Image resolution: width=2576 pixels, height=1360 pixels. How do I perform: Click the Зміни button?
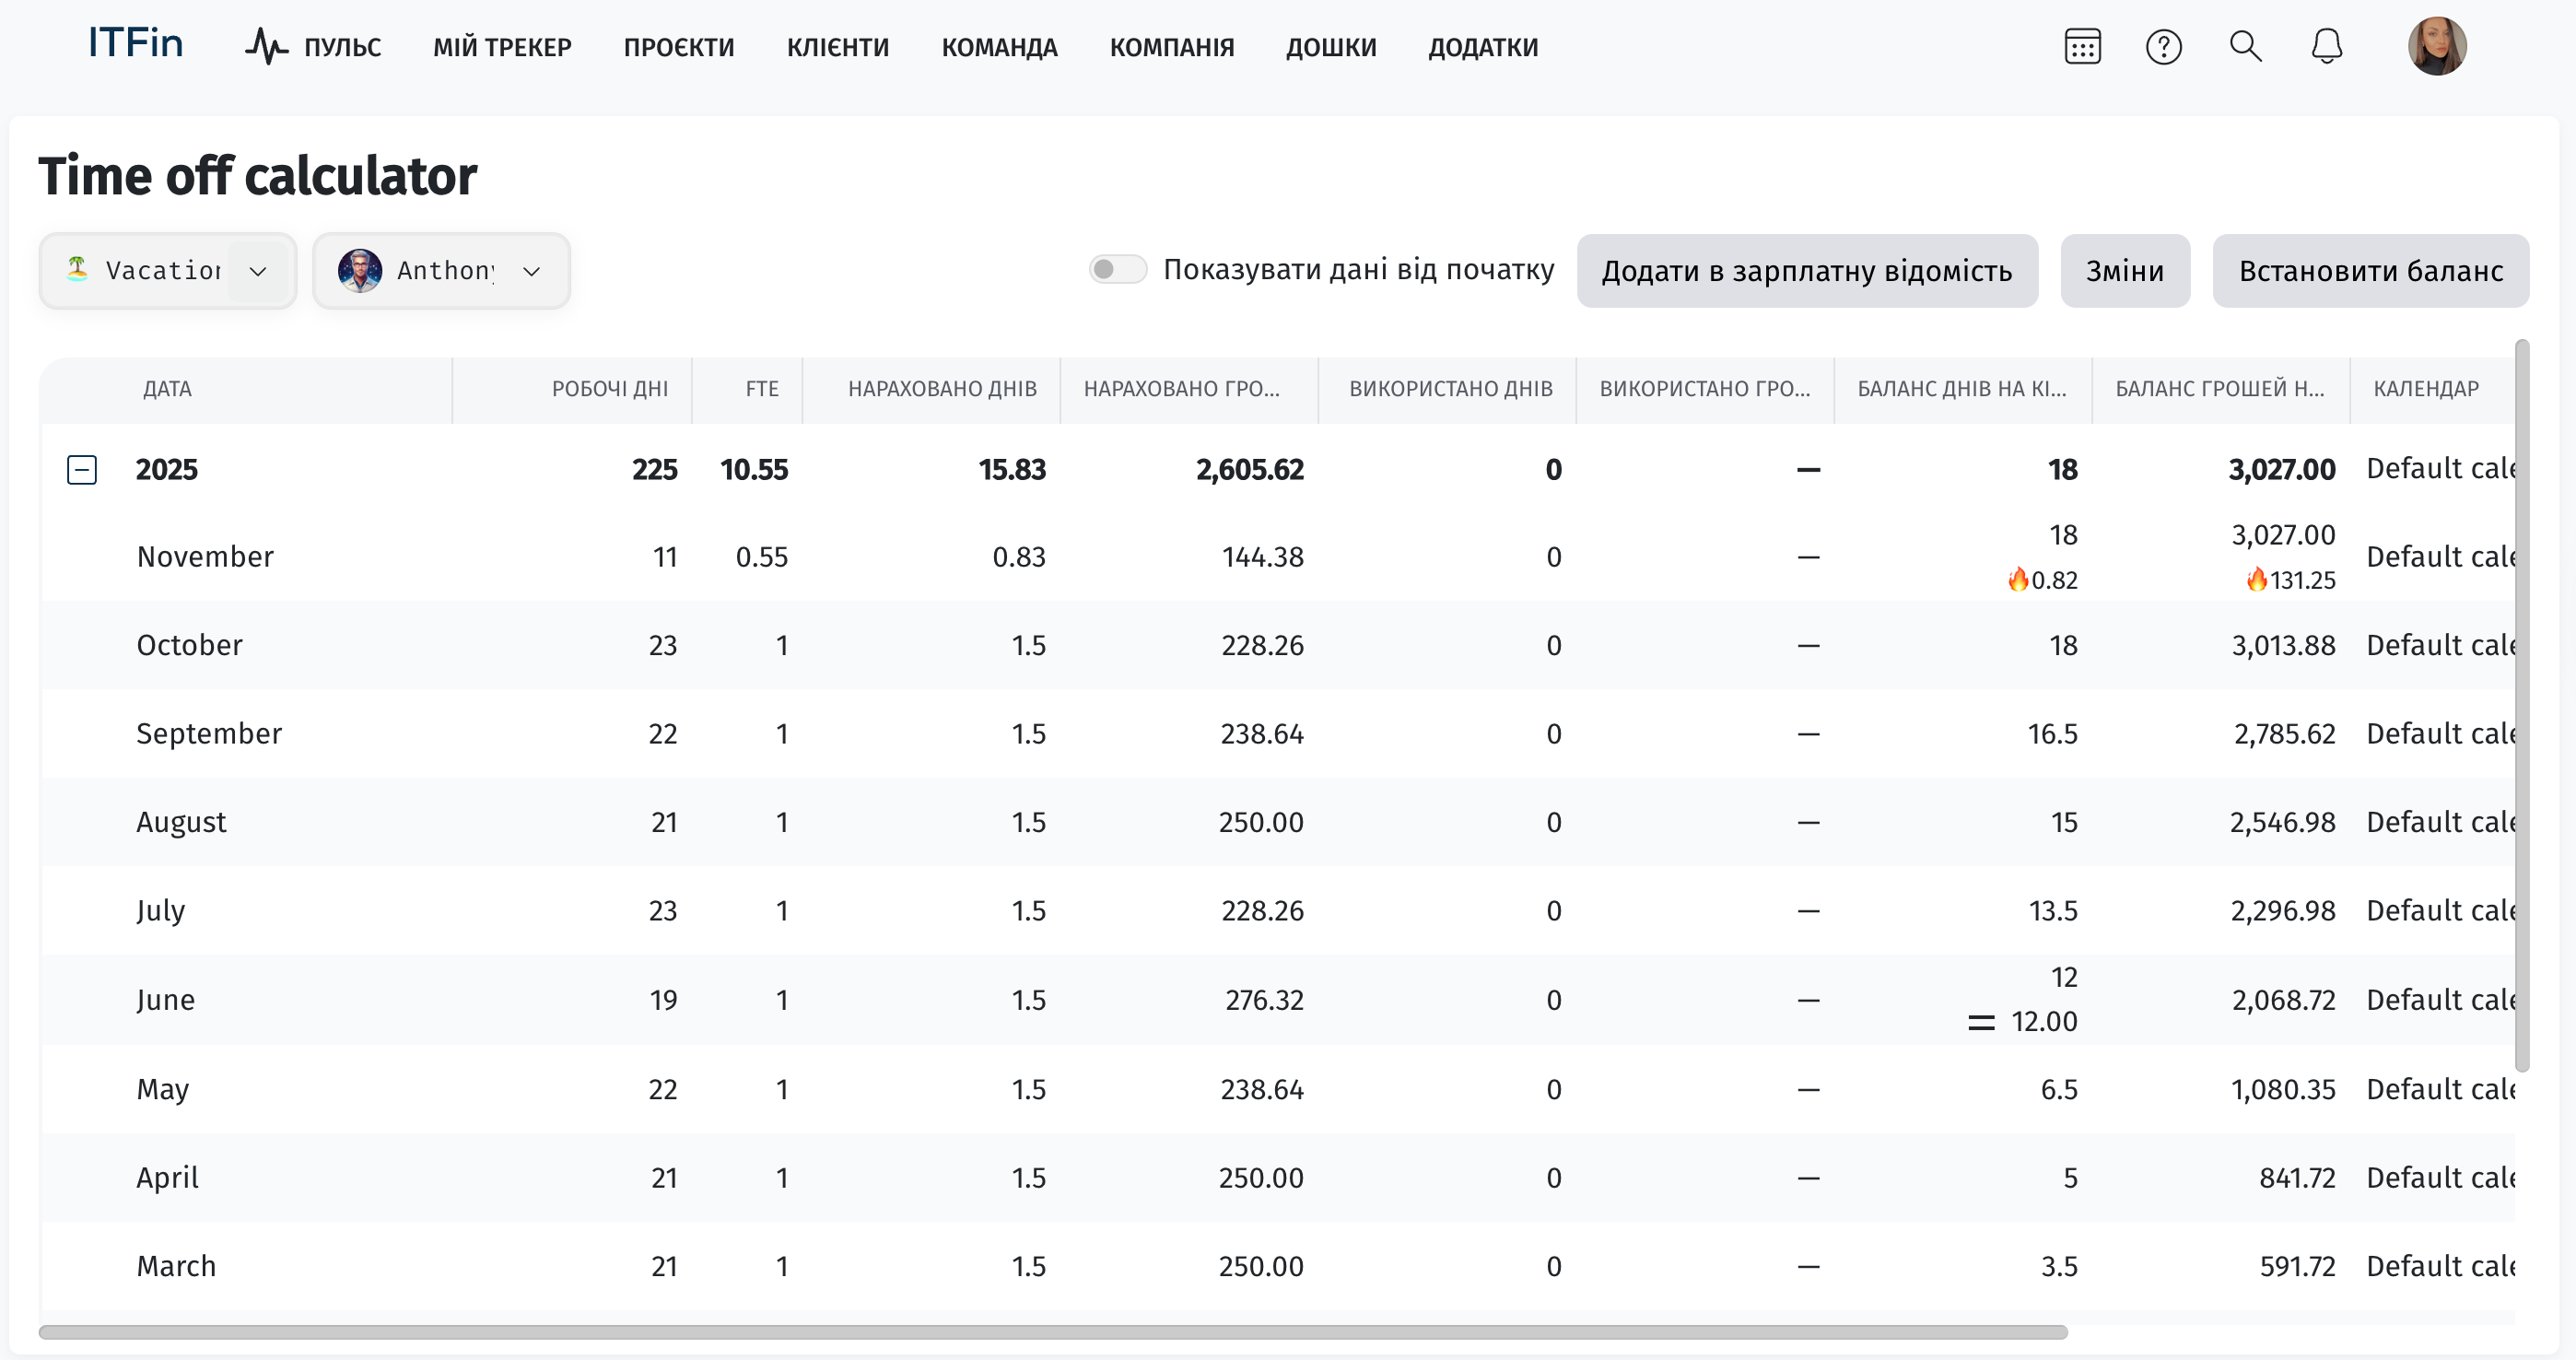click(x=2124, y=271)
